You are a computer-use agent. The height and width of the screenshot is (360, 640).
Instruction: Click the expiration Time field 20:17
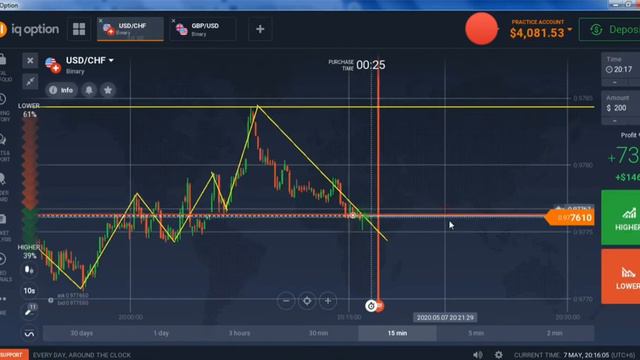pyautogui.click(x=620, y=65)
